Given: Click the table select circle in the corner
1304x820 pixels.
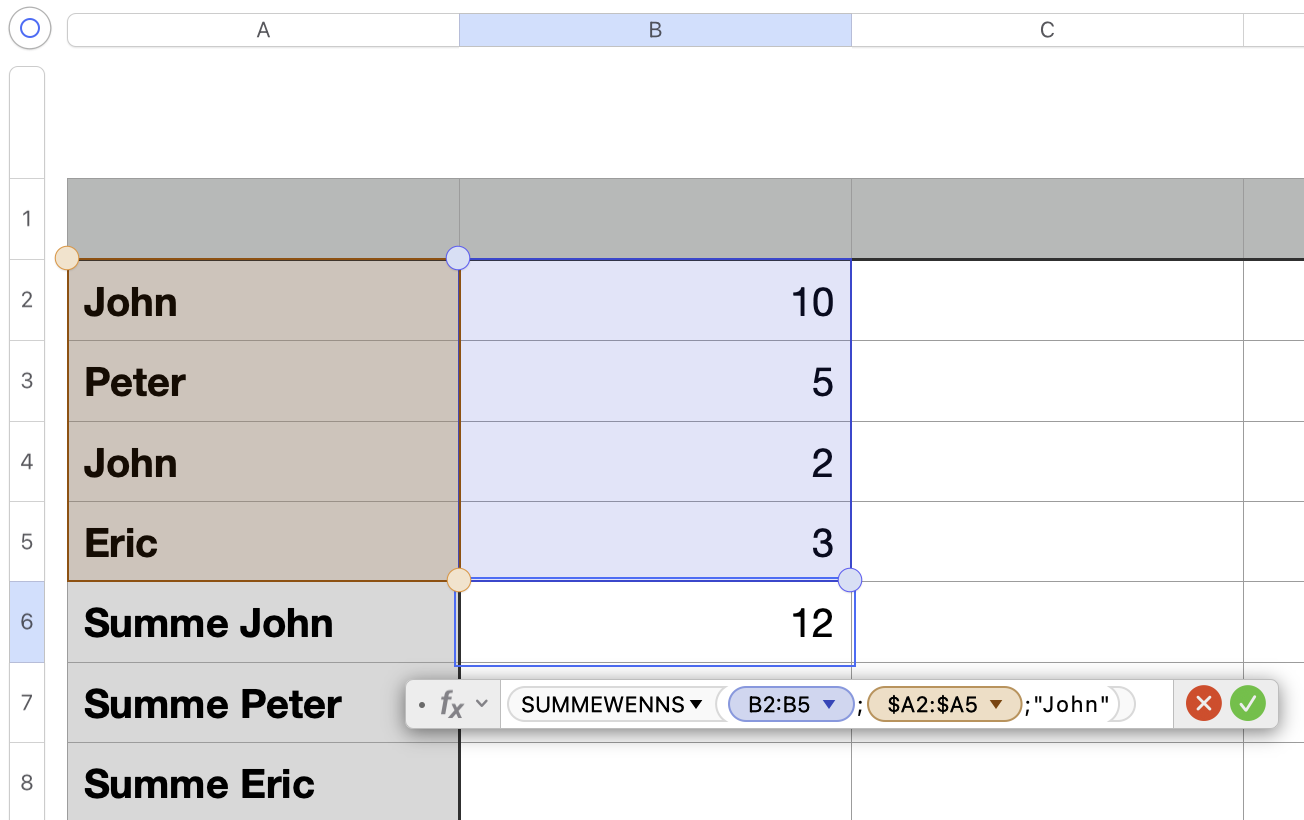Looking at the screenshot, I should (x=30, y=28).
